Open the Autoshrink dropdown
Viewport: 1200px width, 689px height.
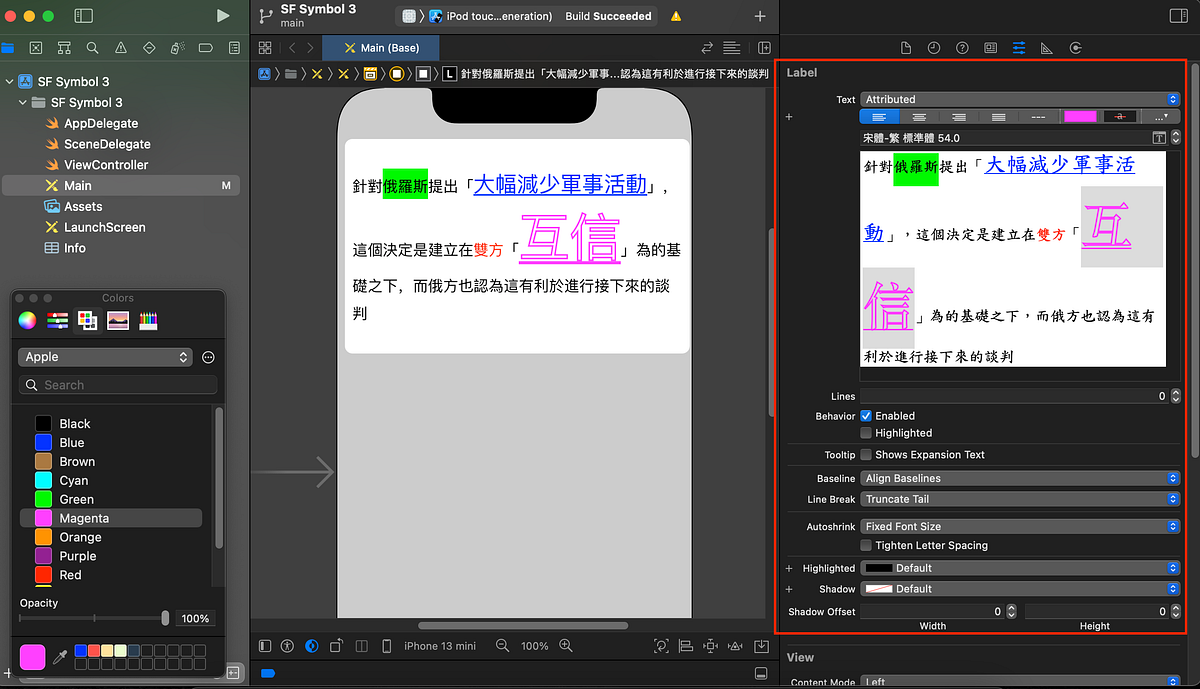[x=1019, y=525]
